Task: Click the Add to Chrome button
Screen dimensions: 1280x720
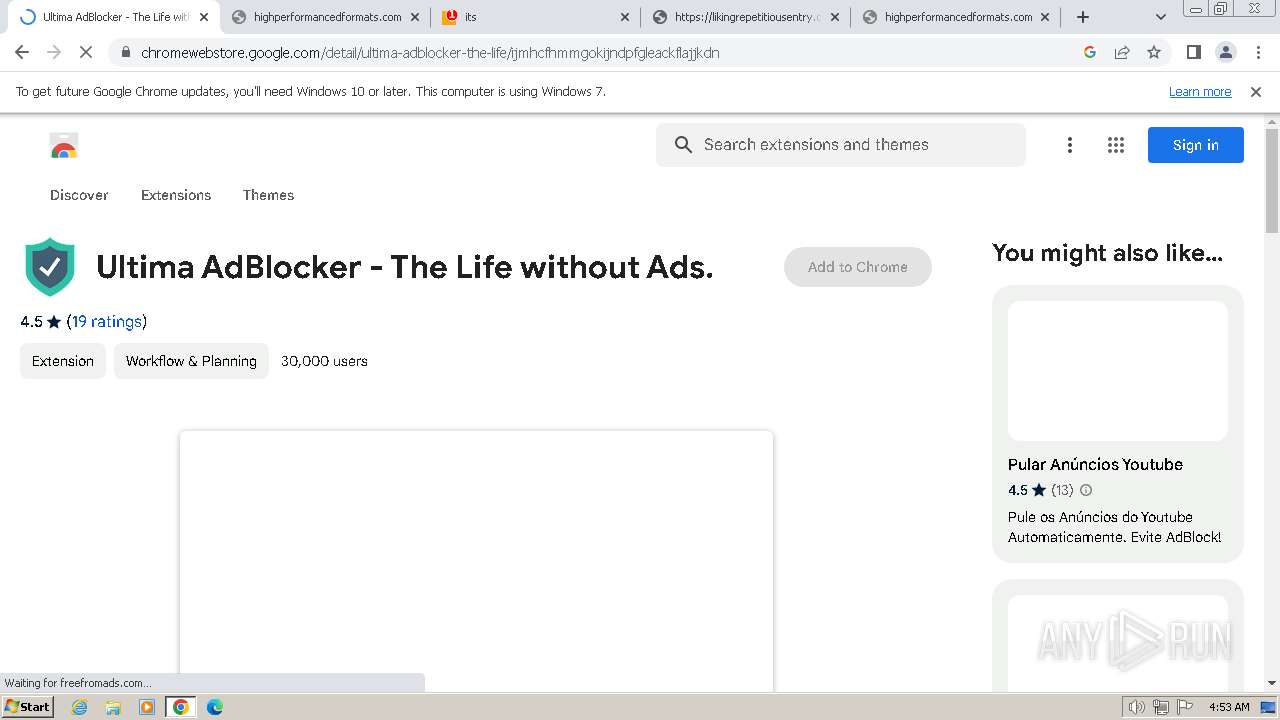Action: pos(858,267)
